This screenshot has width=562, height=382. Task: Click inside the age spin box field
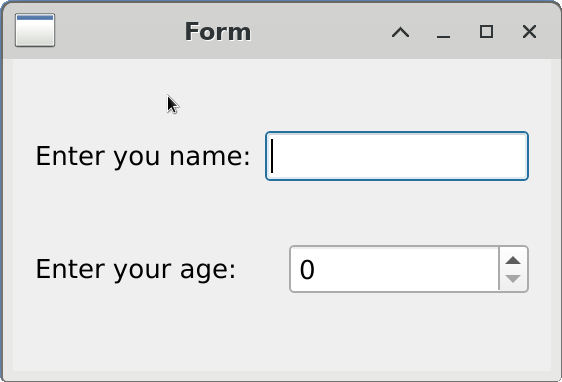394,269
